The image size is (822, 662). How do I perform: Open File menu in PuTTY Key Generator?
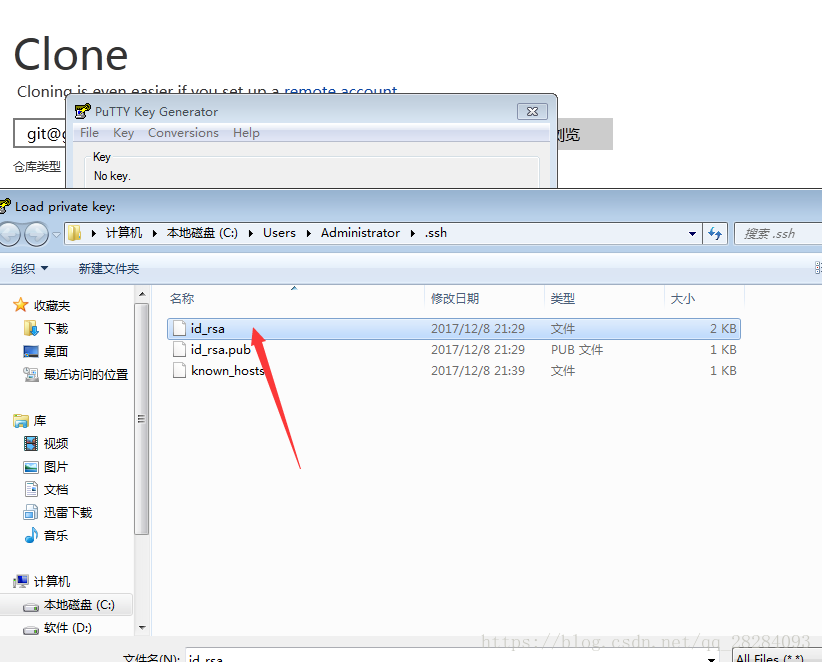coord(89,133)
